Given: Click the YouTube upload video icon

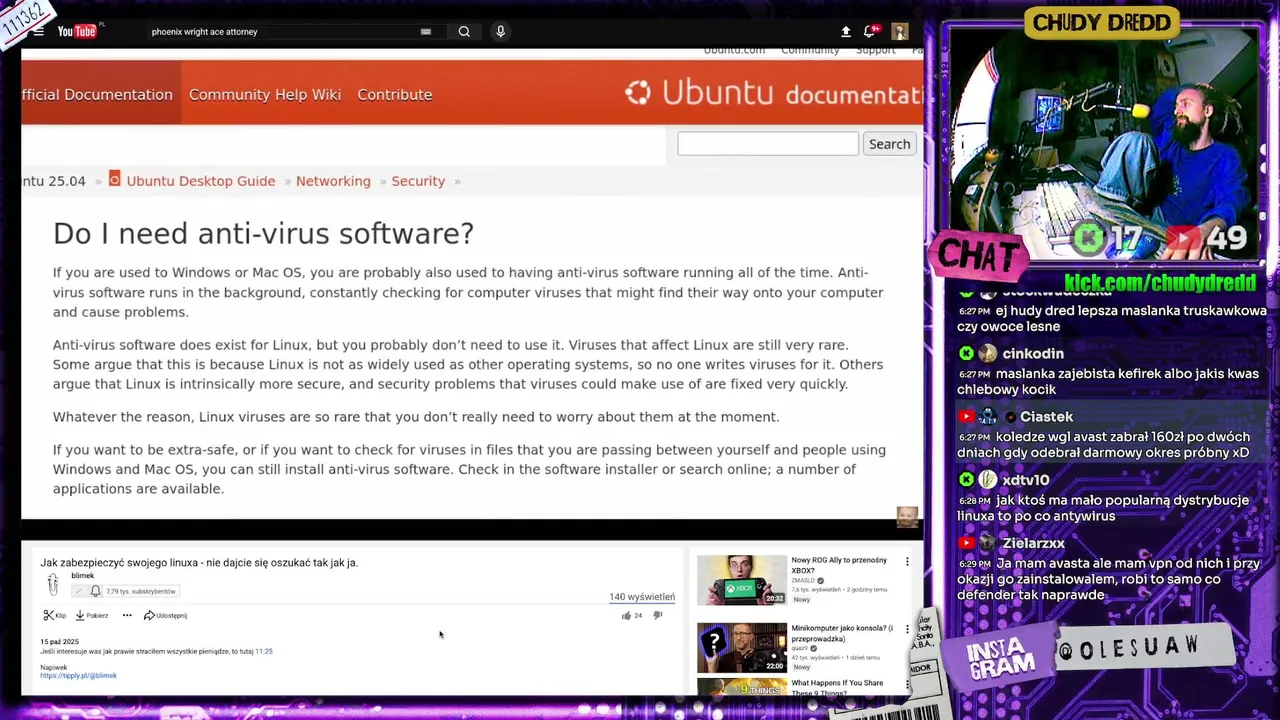Looking at the screenshot, I should (846, 32).
